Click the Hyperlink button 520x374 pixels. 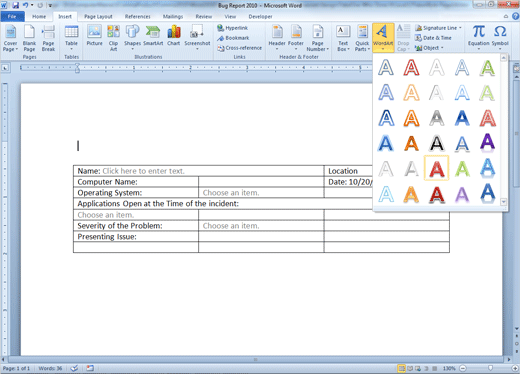233,28
